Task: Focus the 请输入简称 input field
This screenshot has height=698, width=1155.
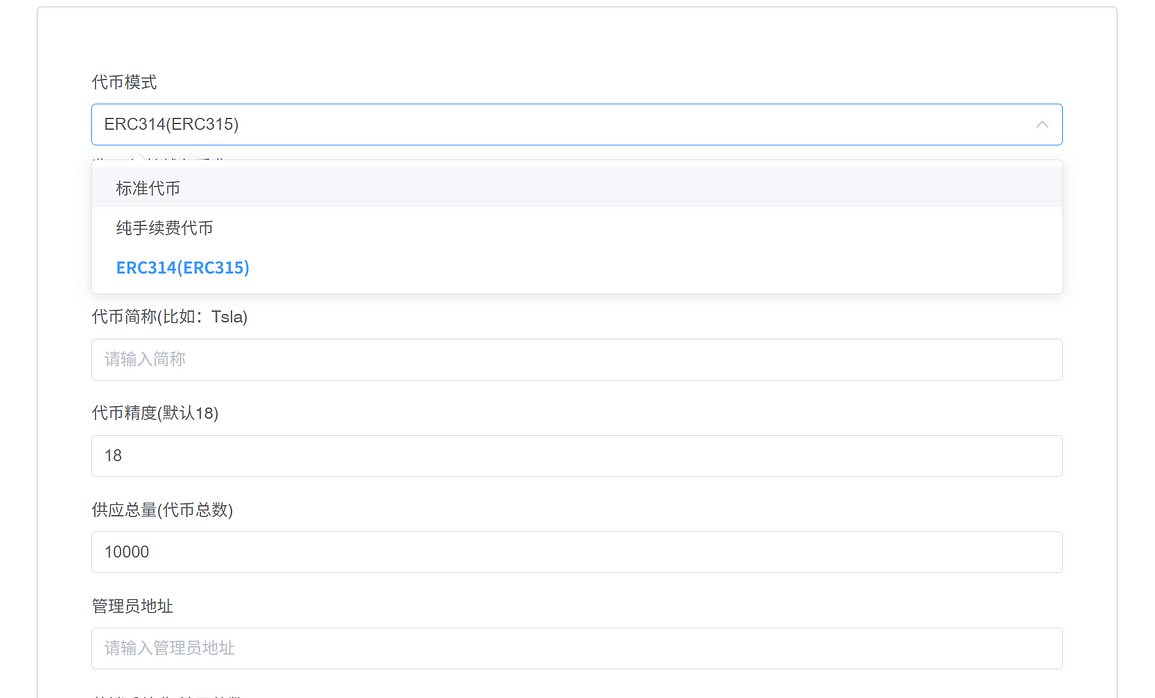Action: coord(577,359)
